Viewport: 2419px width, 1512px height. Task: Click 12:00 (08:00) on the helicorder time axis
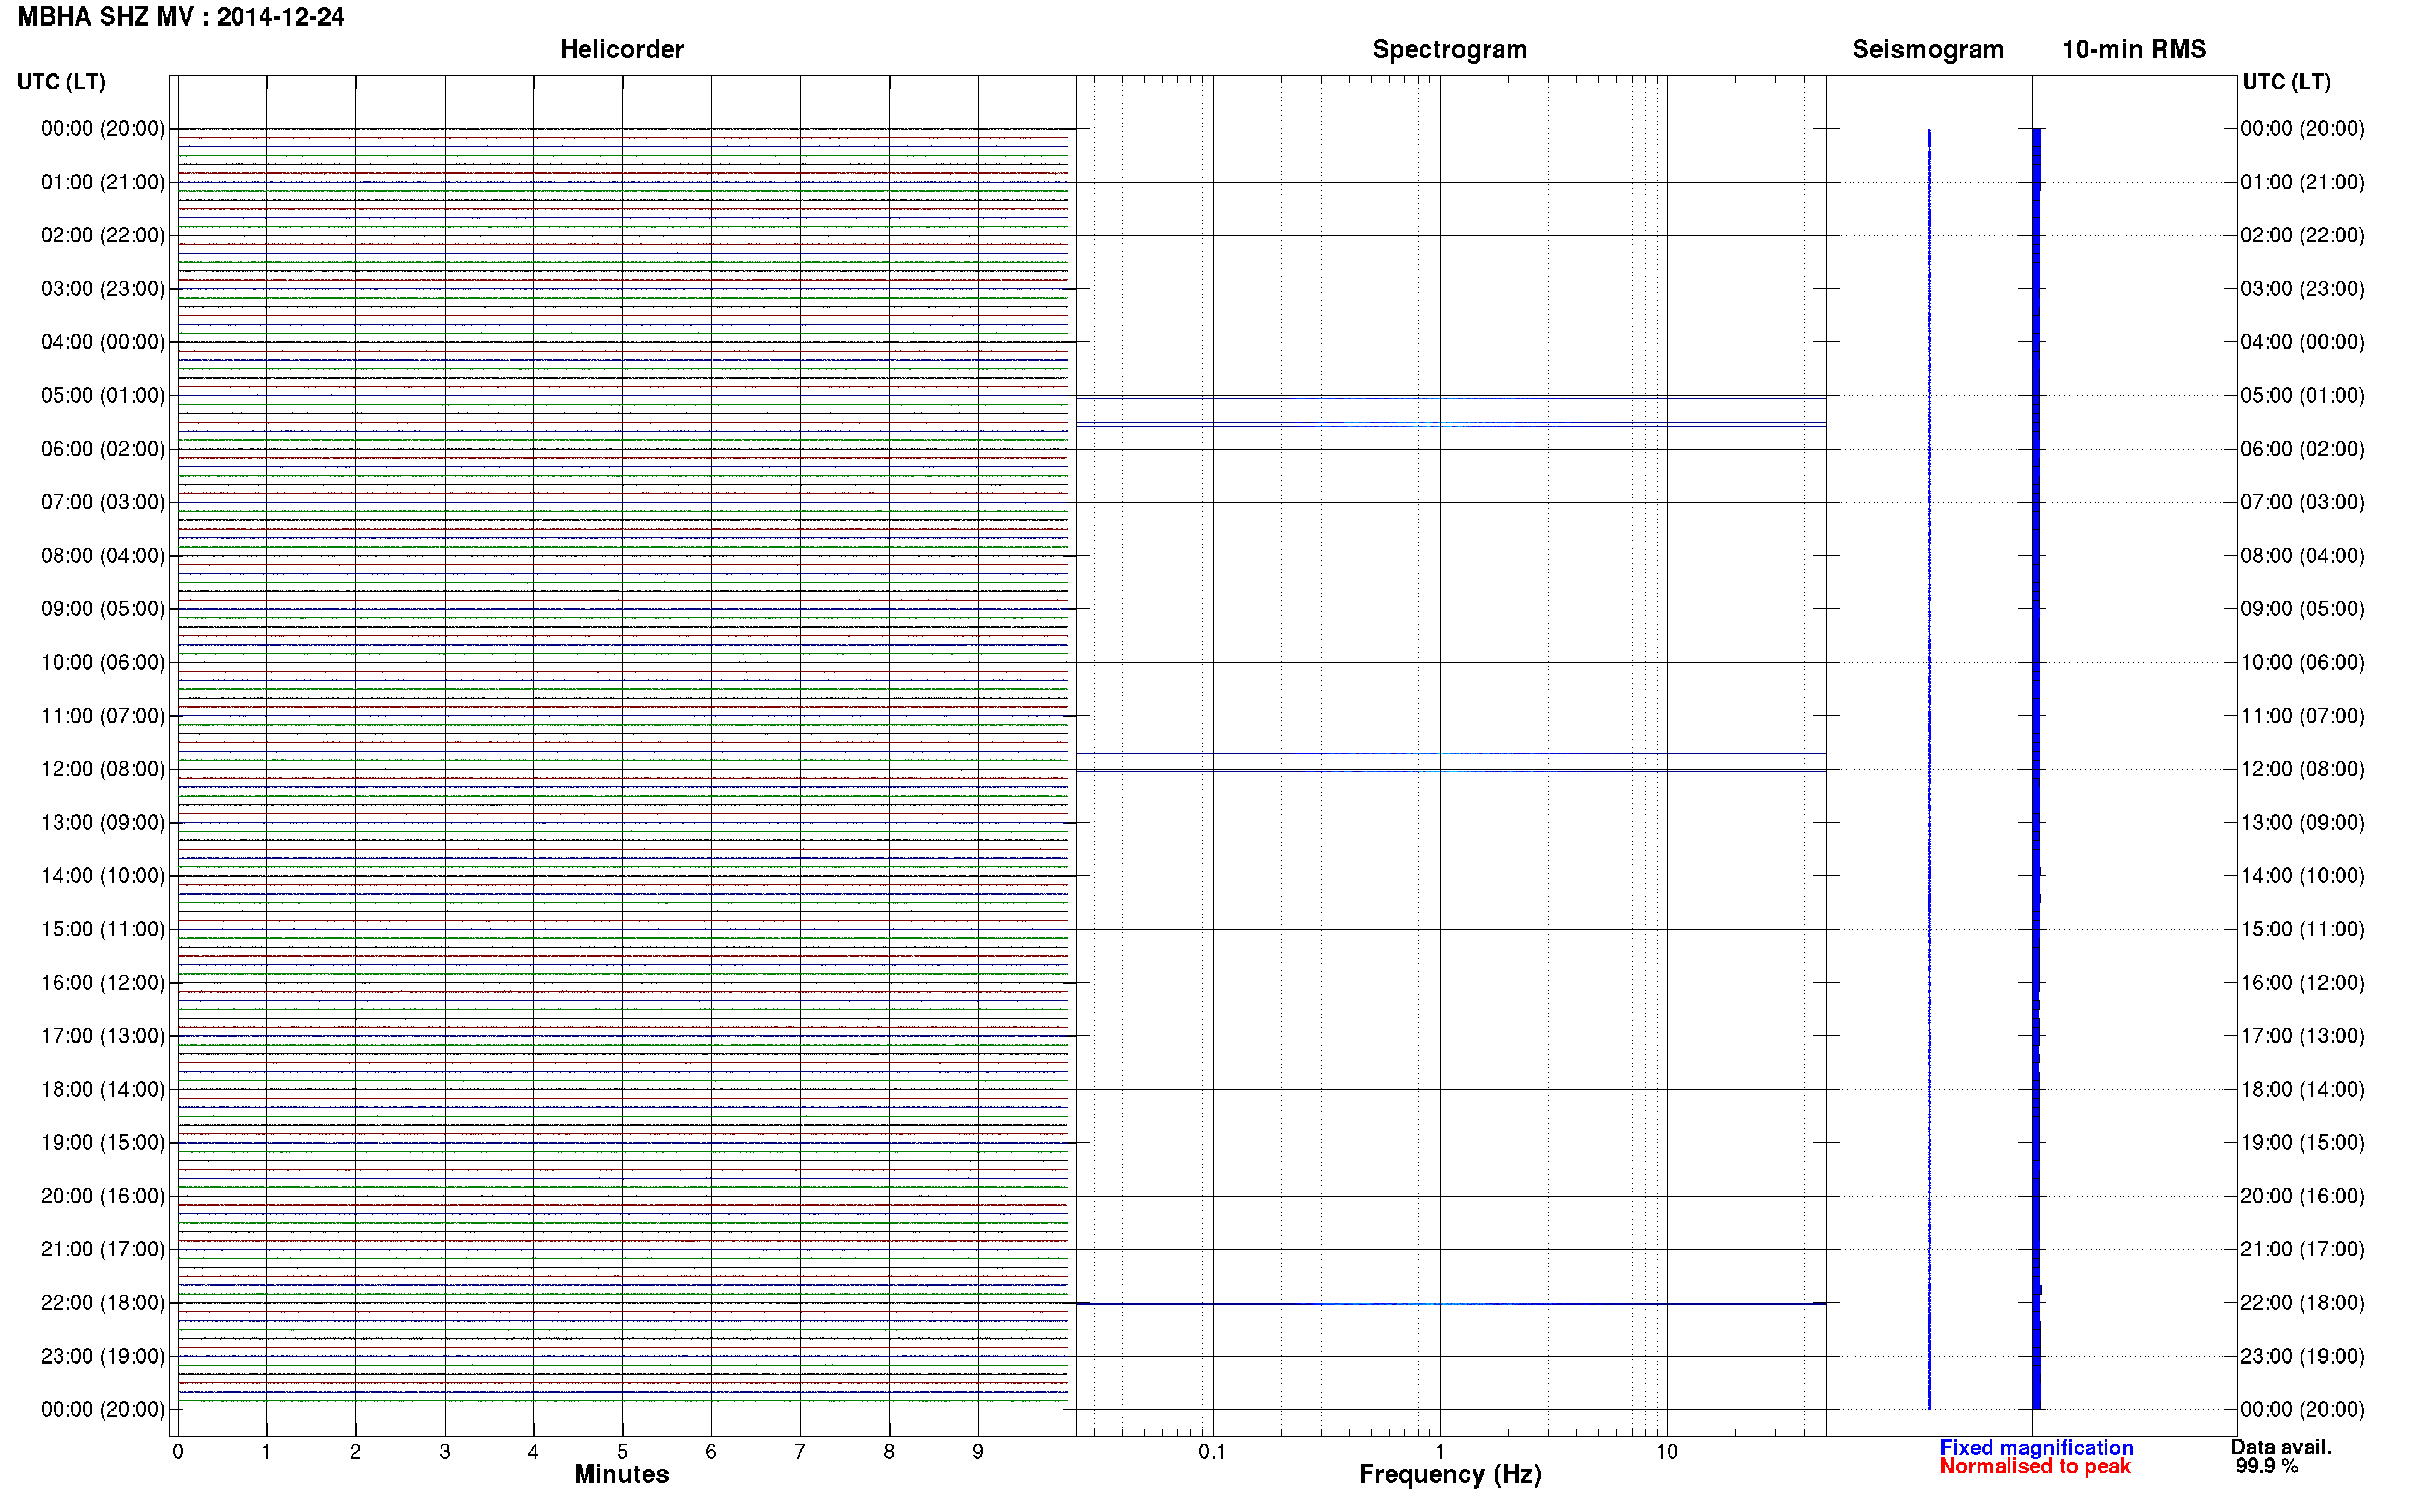pyautogui.click(x=103, y=769)
